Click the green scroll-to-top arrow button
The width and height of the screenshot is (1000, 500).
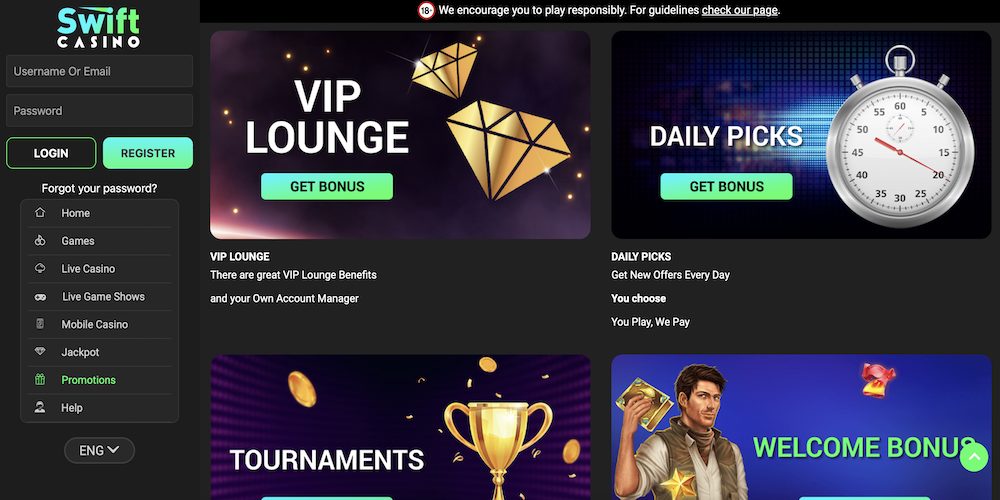point(974,457)
